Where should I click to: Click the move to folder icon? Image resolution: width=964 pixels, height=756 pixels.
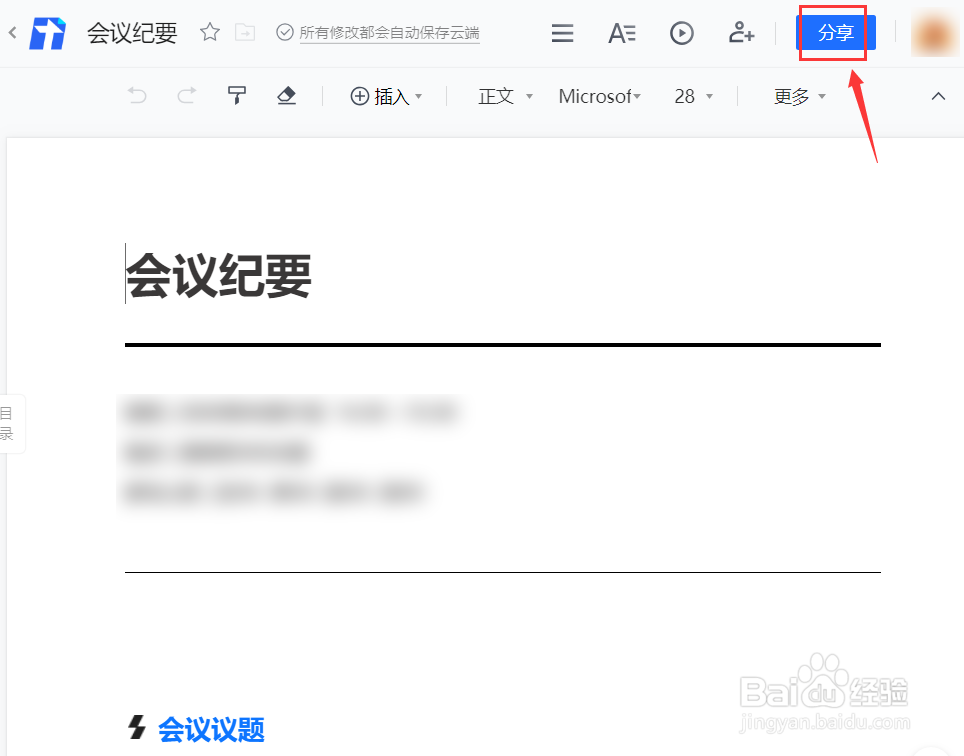tap(245, 31)
